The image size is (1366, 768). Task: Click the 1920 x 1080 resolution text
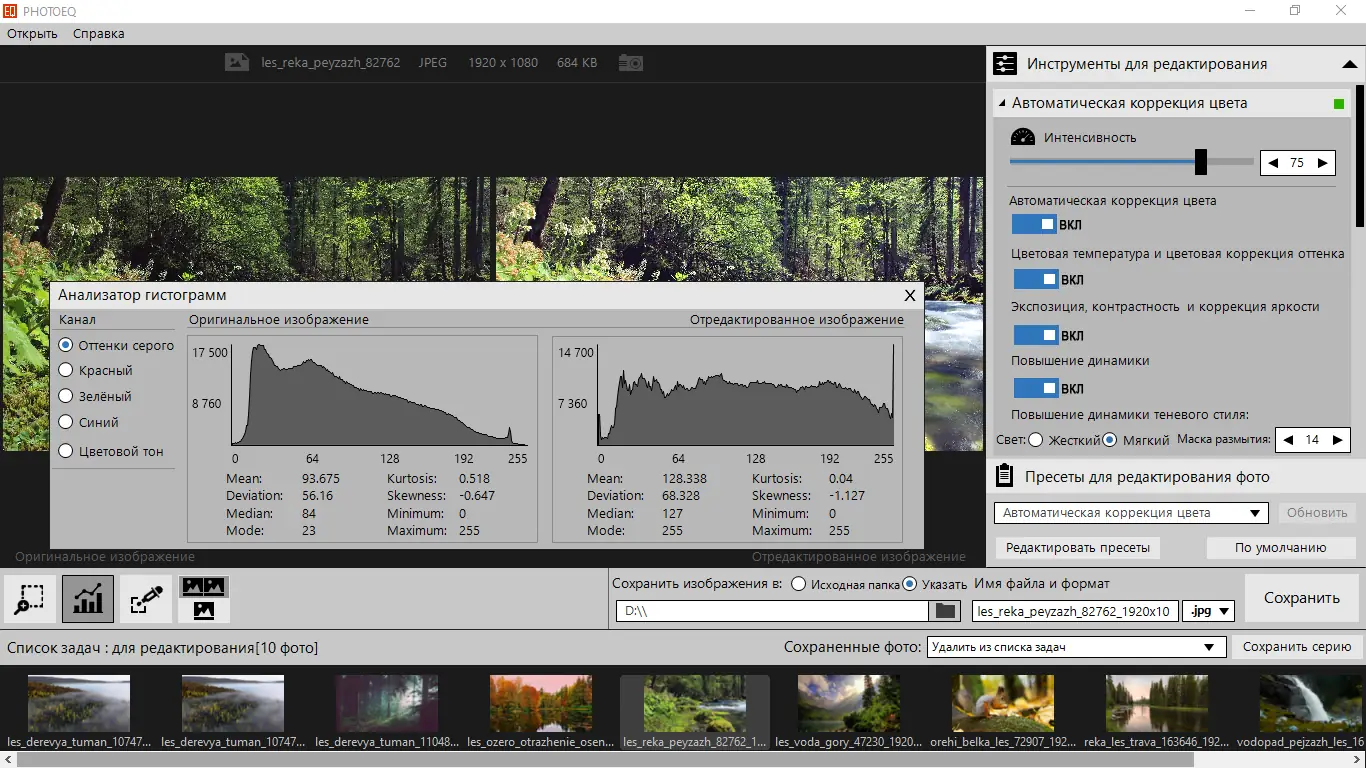tap(503, 62)
